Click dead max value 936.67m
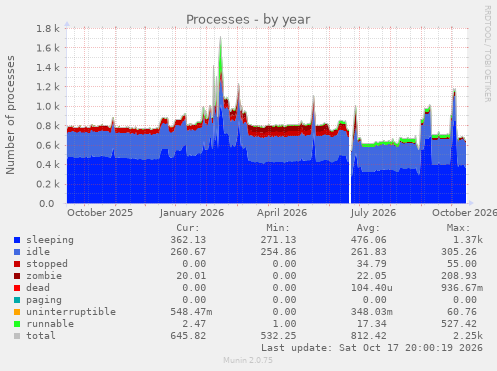497x371 pixels. [462, 288]
